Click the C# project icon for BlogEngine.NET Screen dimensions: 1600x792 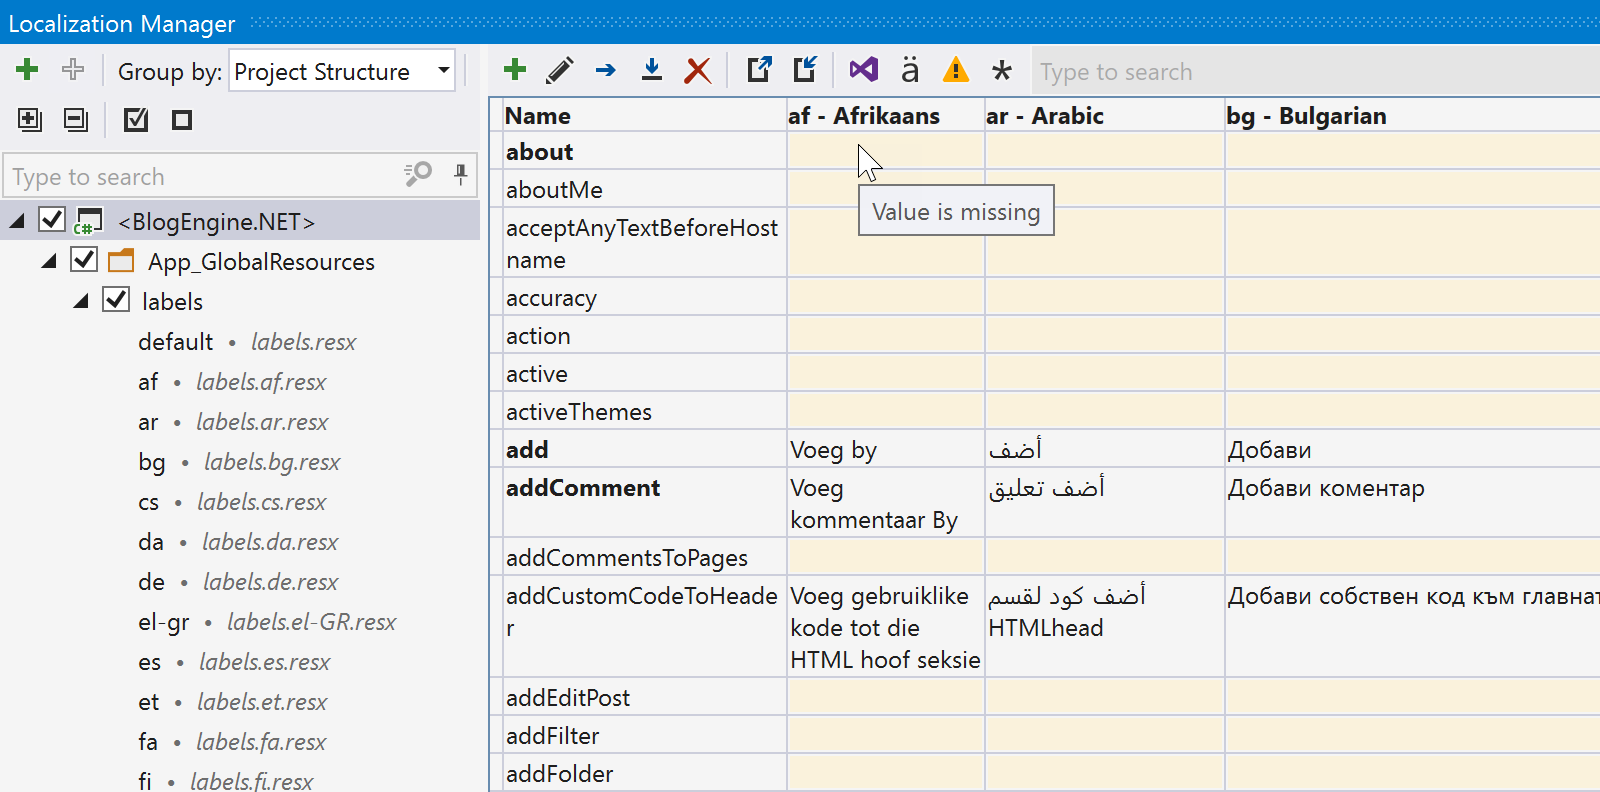(88, 221)
